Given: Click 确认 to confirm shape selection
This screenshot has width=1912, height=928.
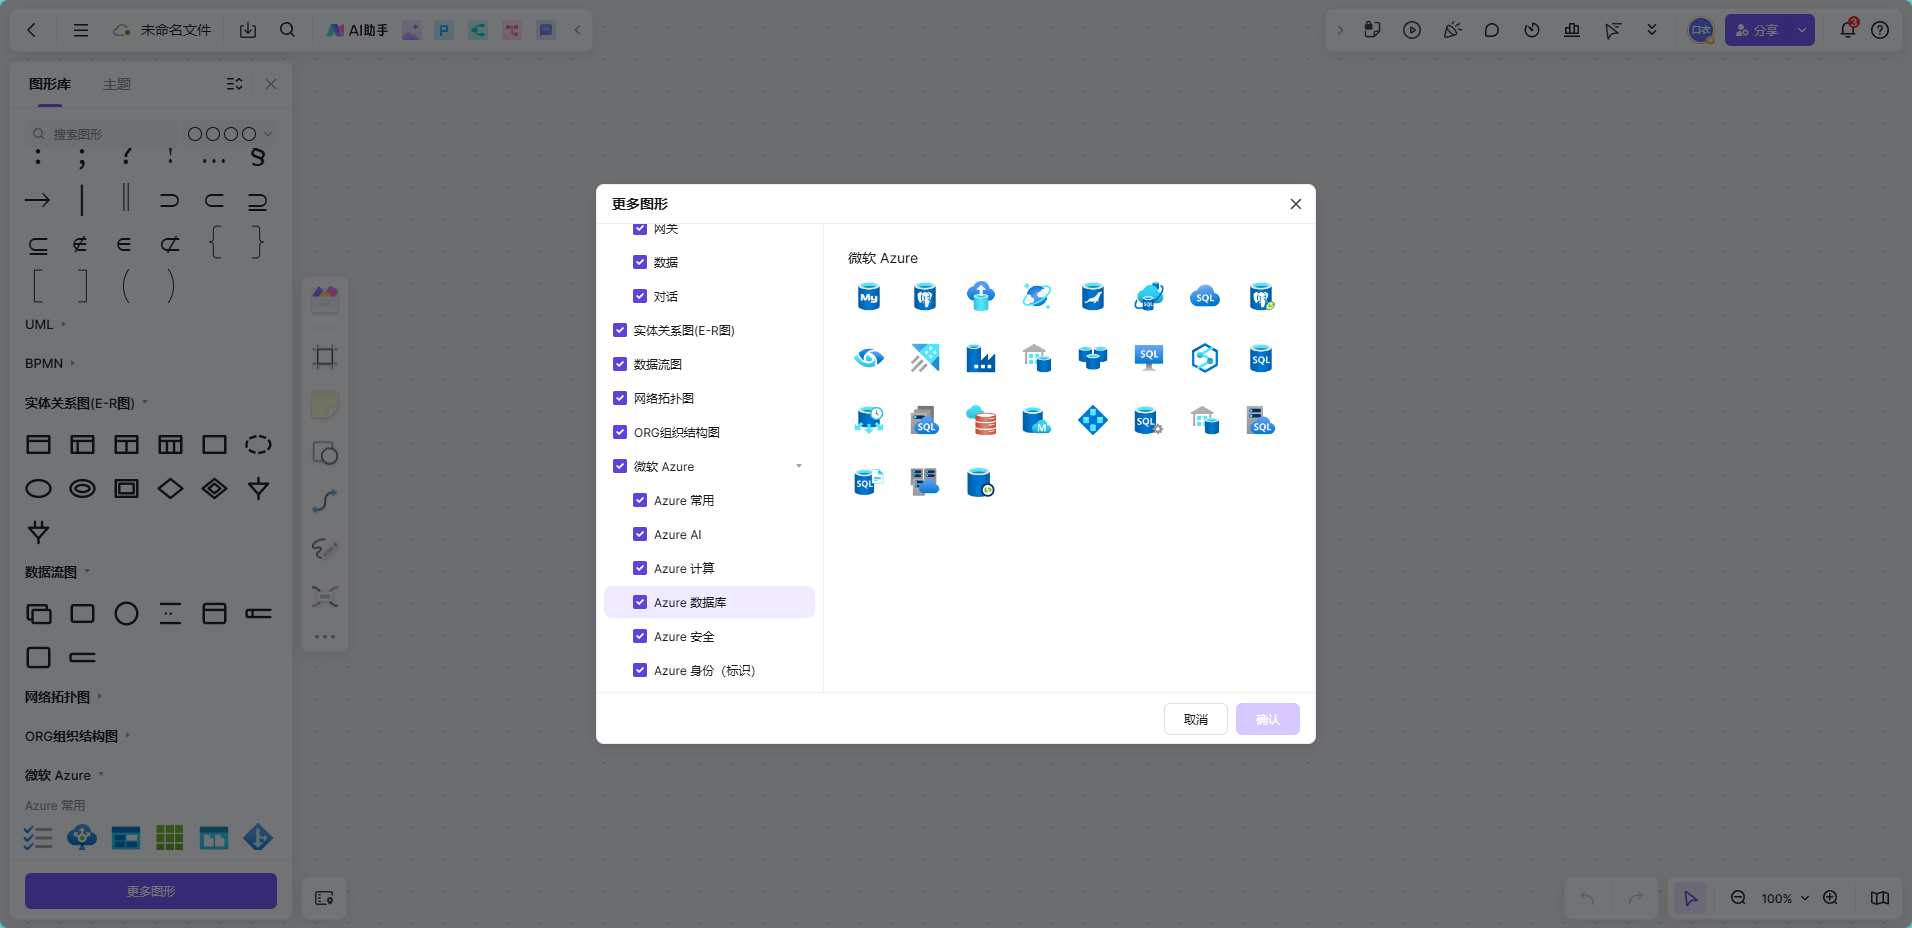Looking at the screenshot, I should [1268, 719].
